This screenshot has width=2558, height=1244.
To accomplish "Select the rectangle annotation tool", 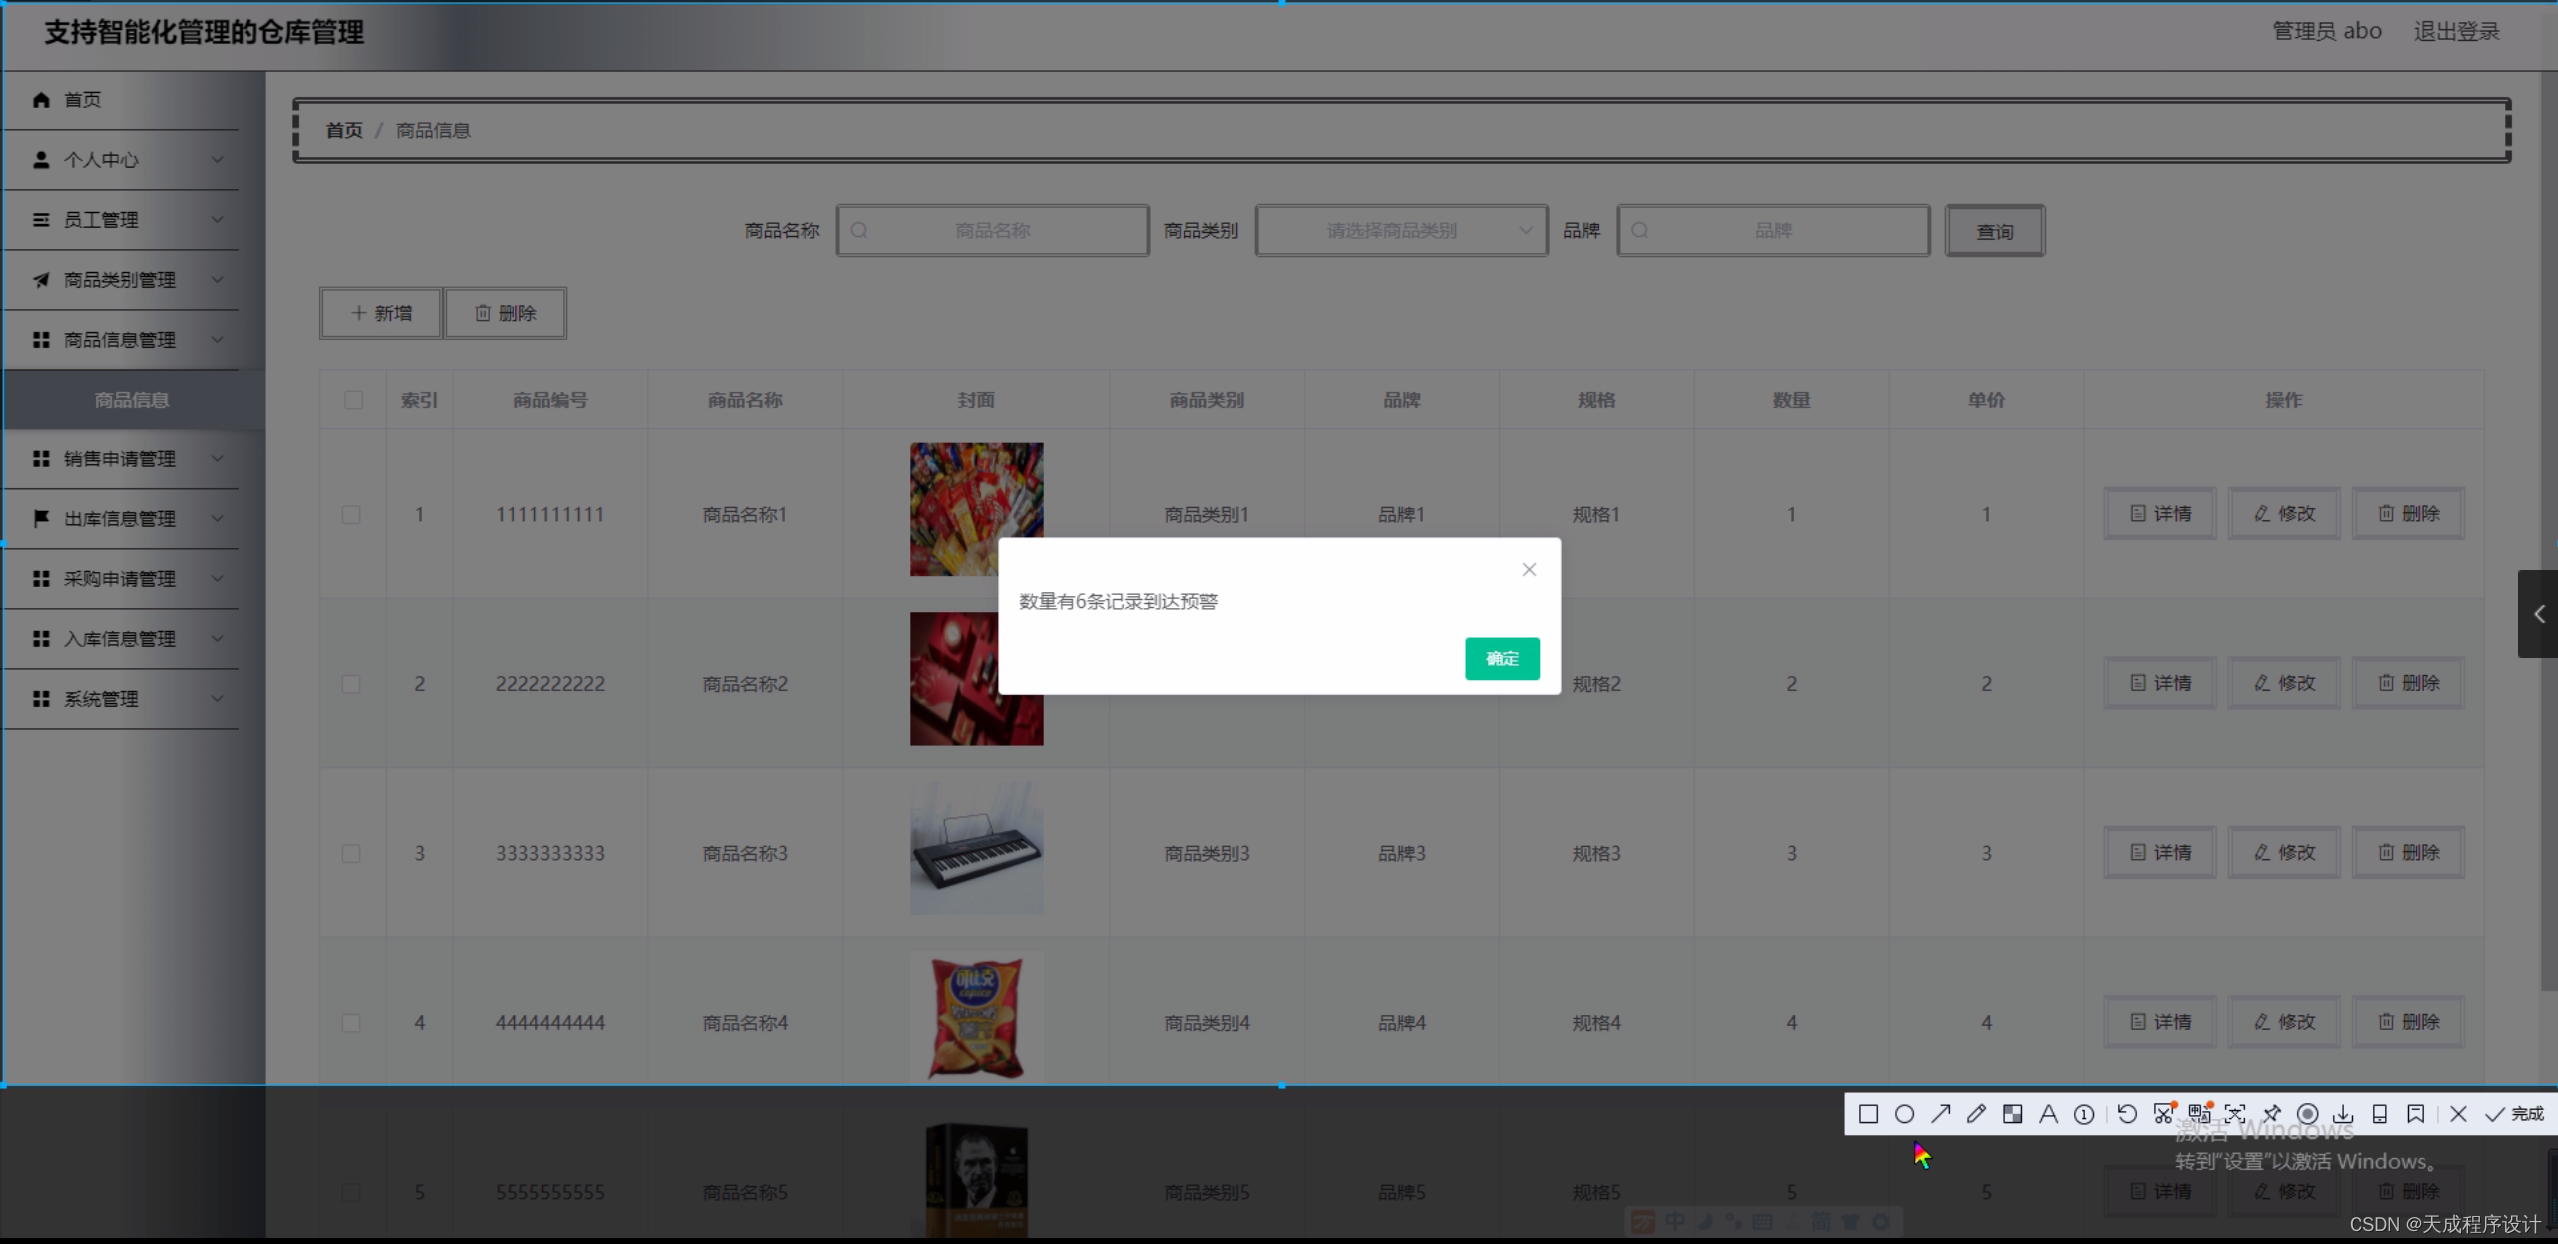I will coord(1868,1114).
